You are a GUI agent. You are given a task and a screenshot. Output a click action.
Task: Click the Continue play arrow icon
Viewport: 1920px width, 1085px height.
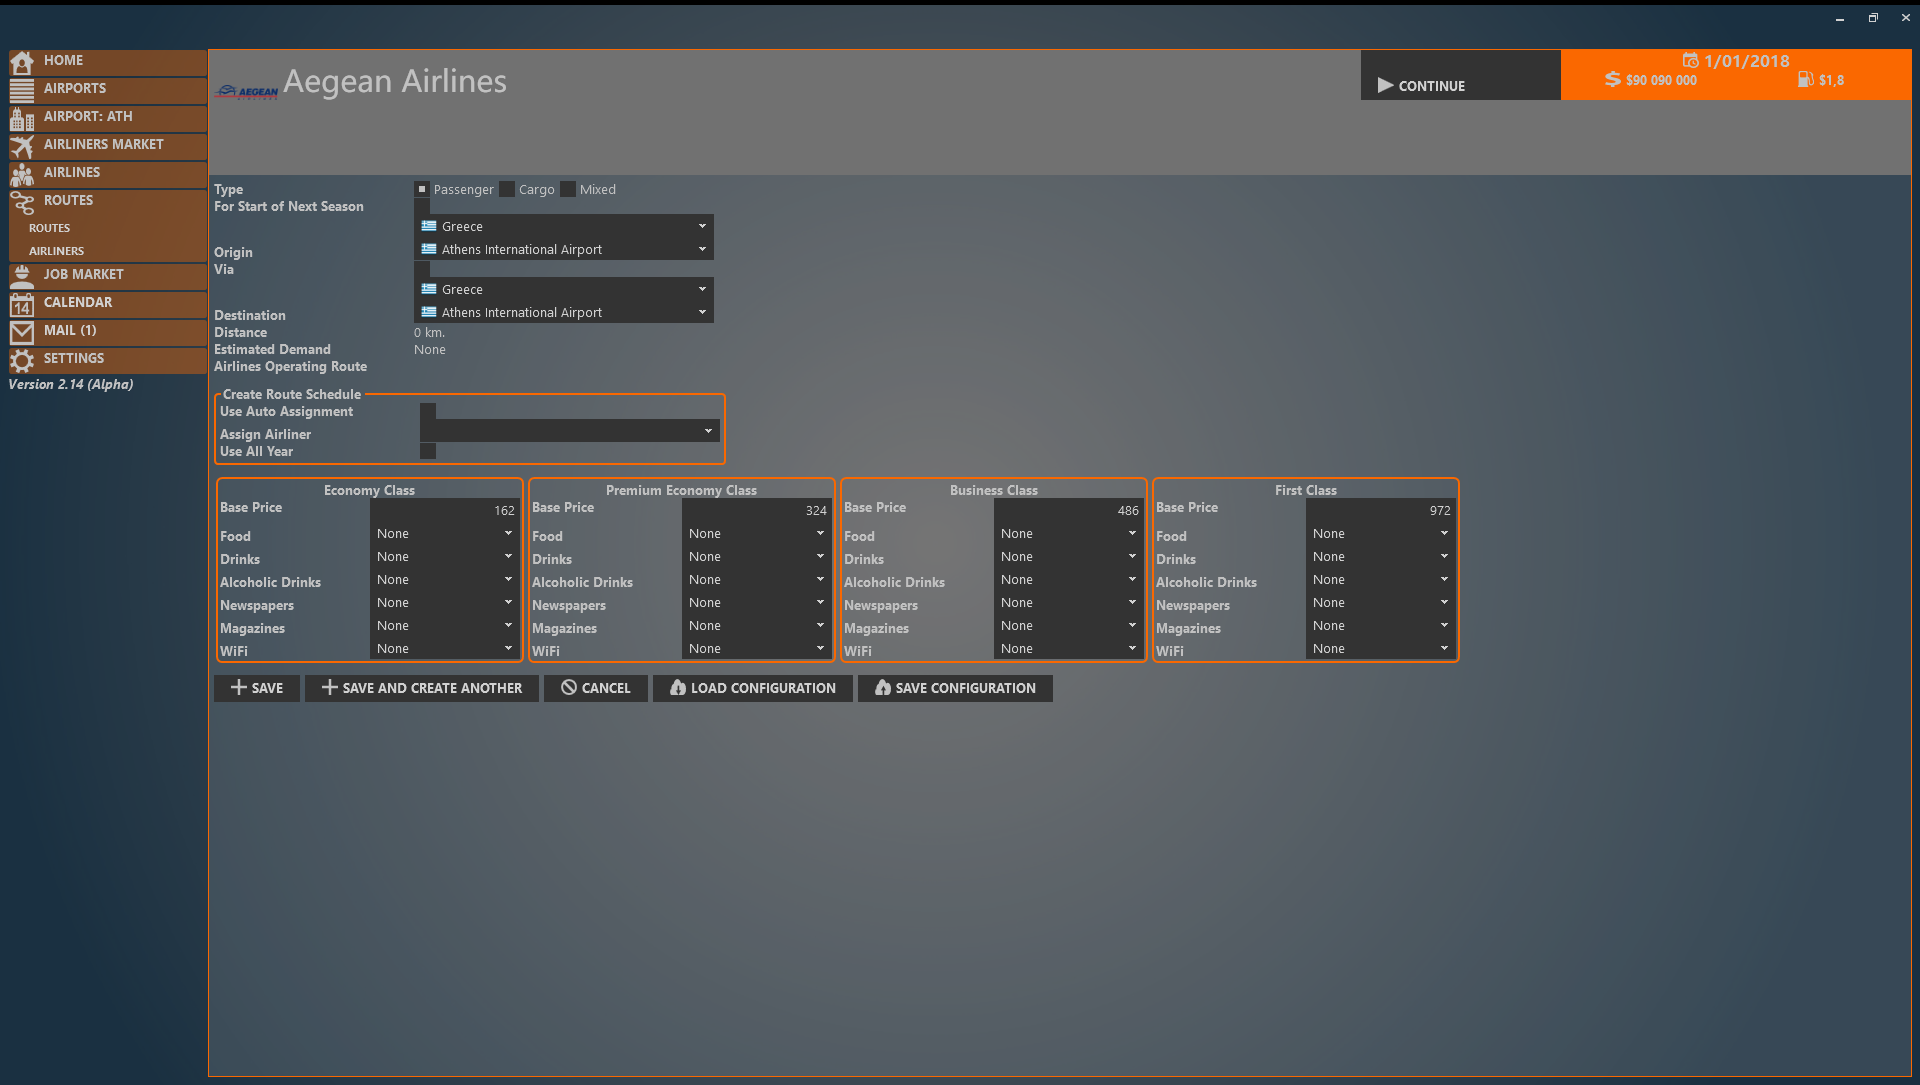click(x=1385, y=85)
